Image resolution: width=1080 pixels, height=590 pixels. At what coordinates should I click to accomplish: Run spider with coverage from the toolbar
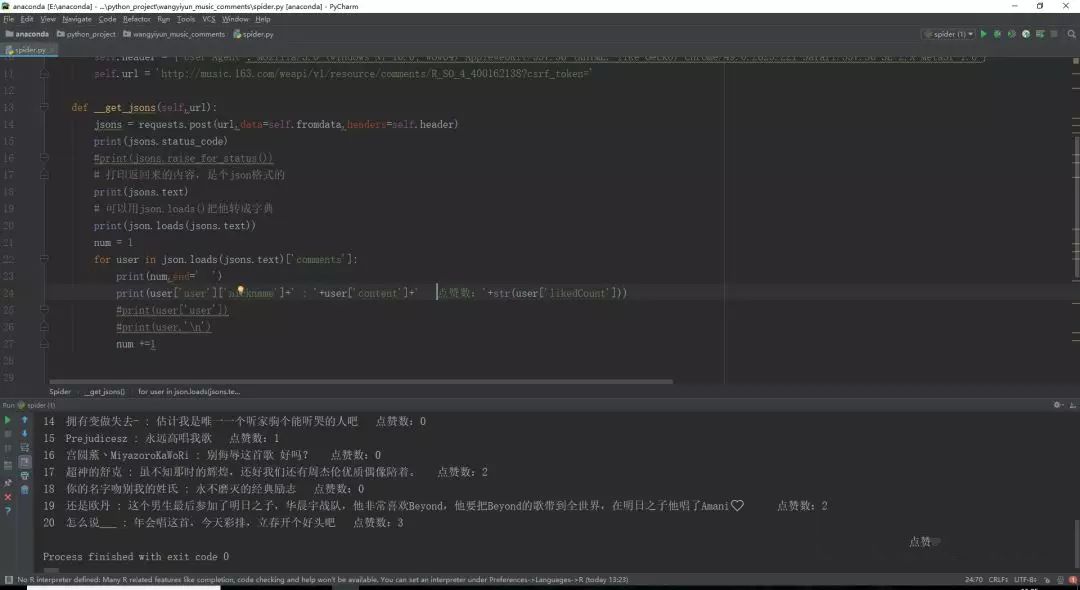1012,34
